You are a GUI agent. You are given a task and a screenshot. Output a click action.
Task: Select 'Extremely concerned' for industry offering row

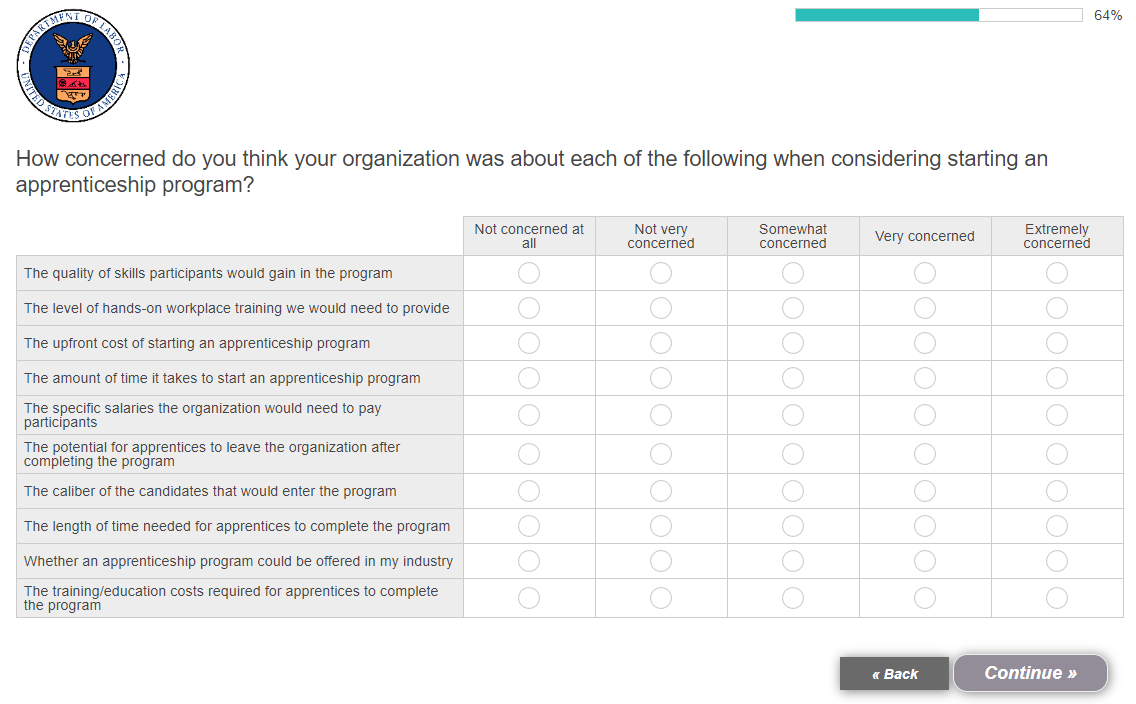(1057, 561)
